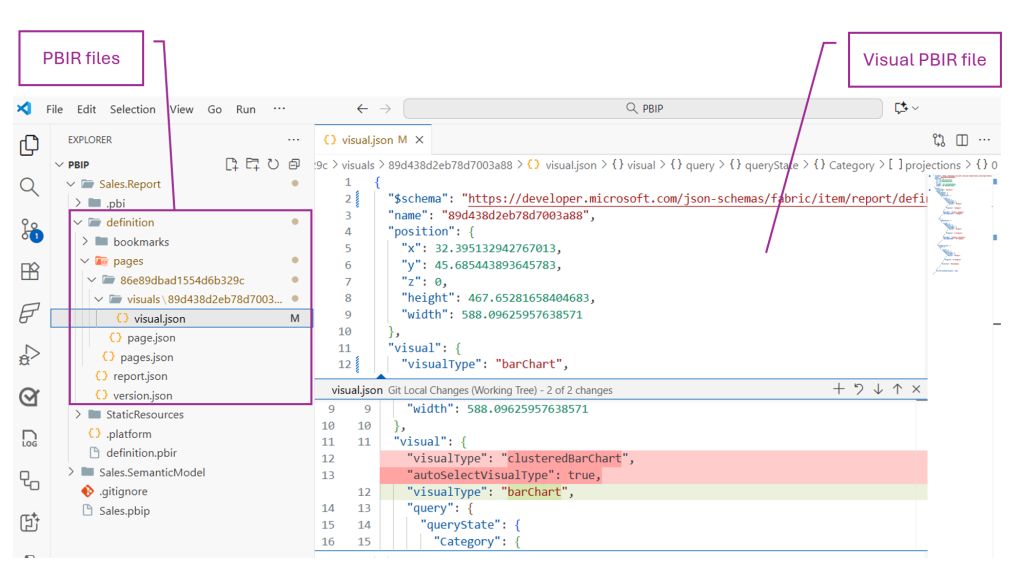Go to next change with down arrow
This screenshot has width=1024, height=578.
tap(878, 389)
